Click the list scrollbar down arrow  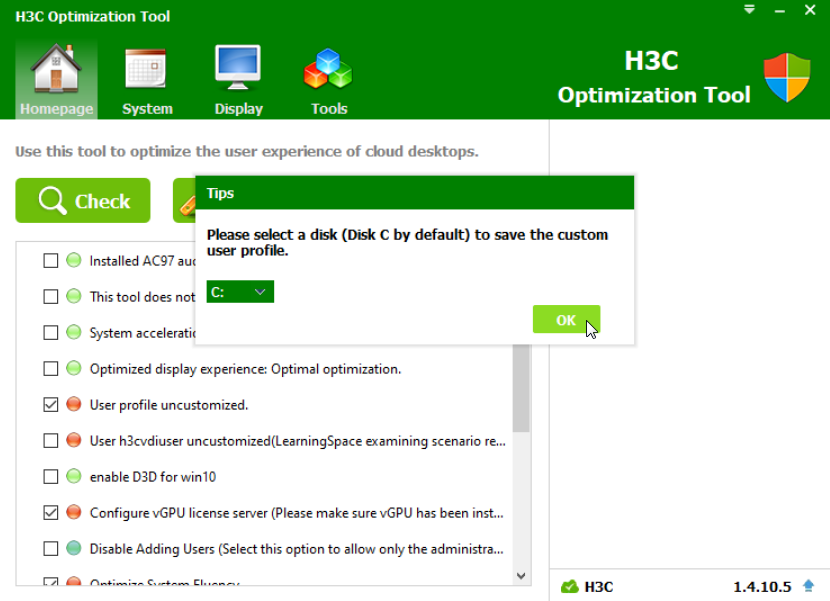521,576
